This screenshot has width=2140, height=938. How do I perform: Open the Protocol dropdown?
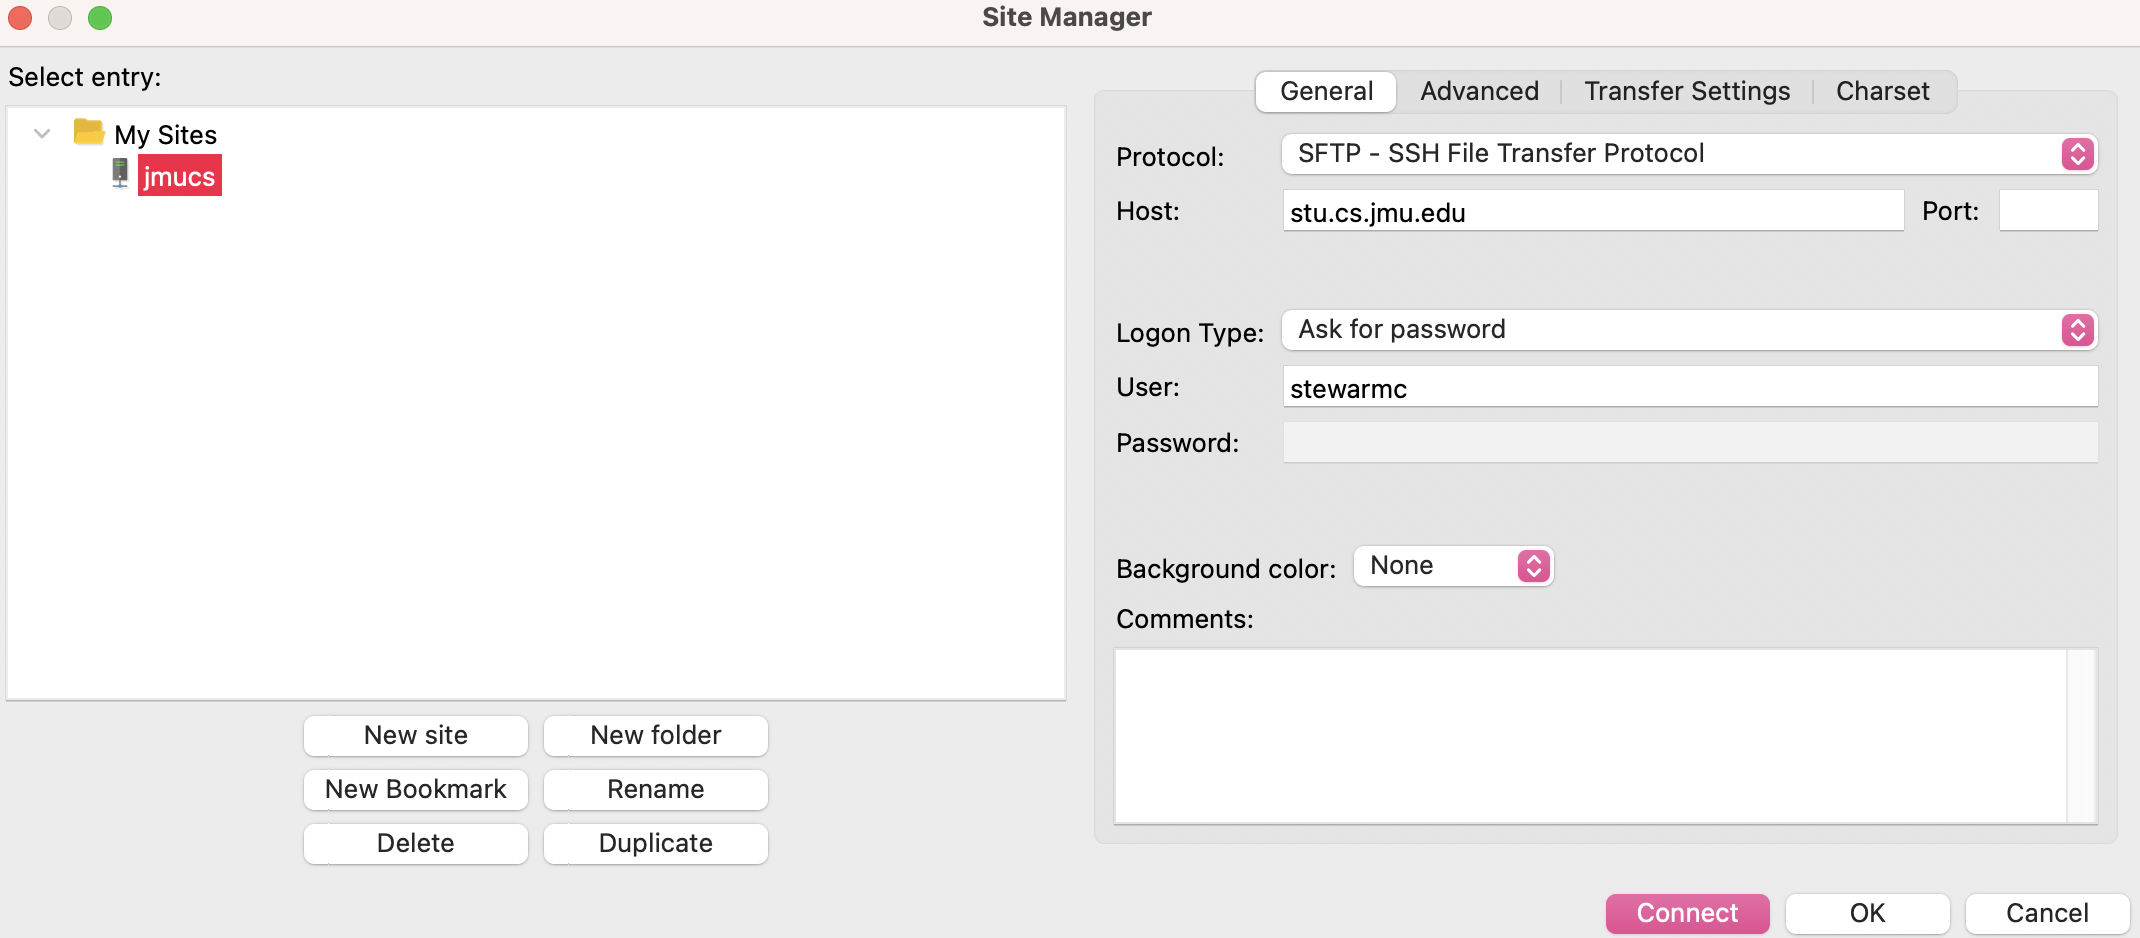click(x=2077, y=154)
